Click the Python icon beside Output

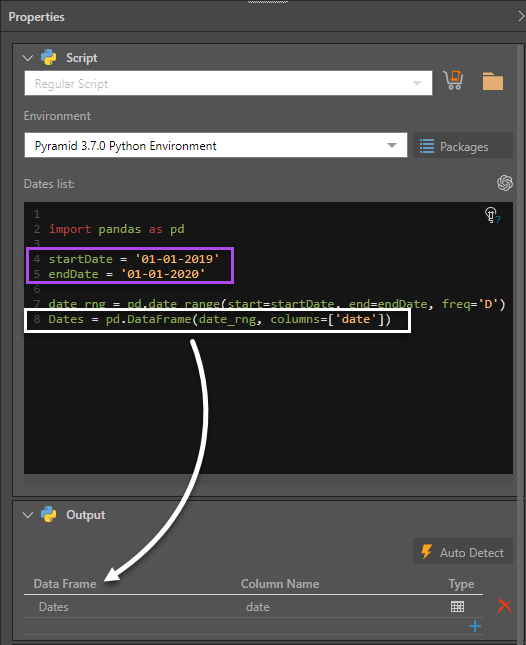49,515
